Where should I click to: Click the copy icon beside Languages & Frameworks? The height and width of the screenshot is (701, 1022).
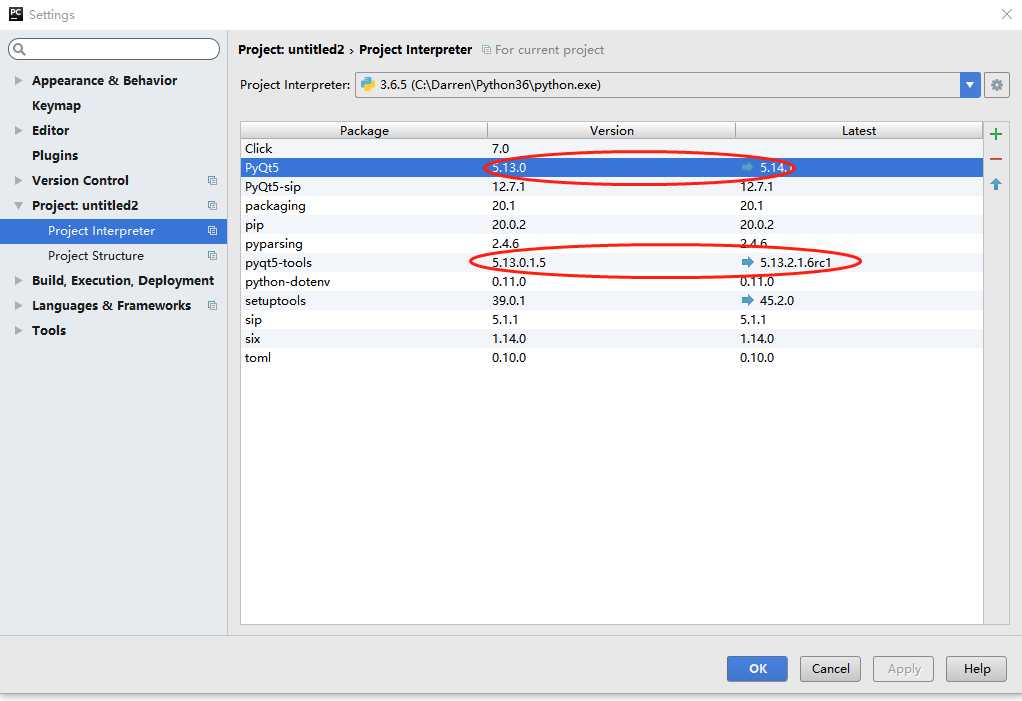212,306
